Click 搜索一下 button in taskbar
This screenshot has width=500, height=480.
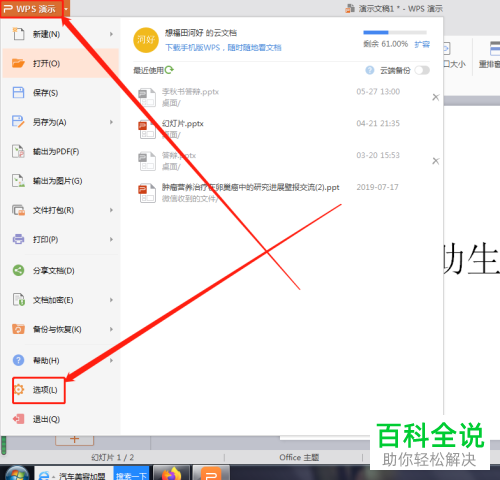[x=131, y=474]
